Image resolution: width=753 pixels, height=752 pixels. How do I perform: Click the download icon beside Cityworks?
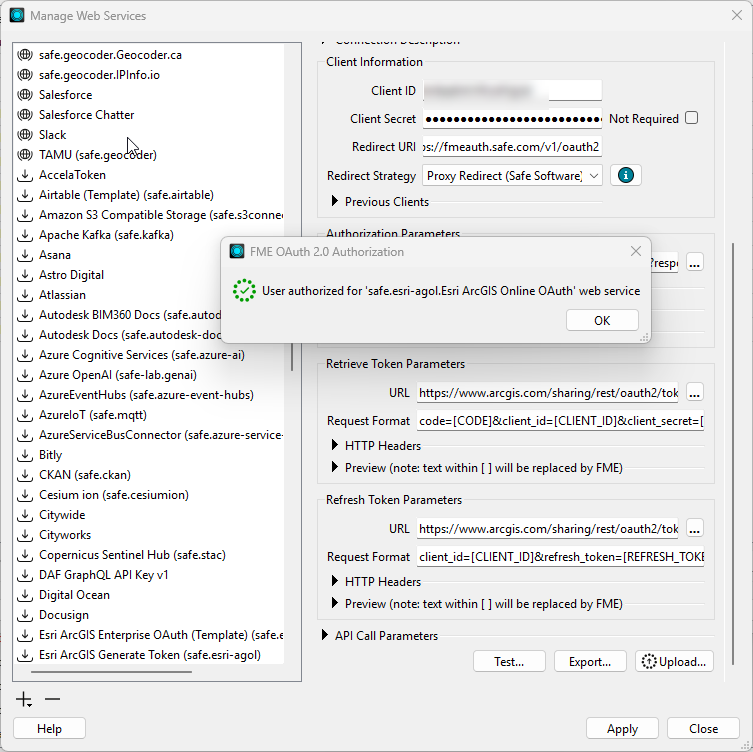(x=25, y=535)
